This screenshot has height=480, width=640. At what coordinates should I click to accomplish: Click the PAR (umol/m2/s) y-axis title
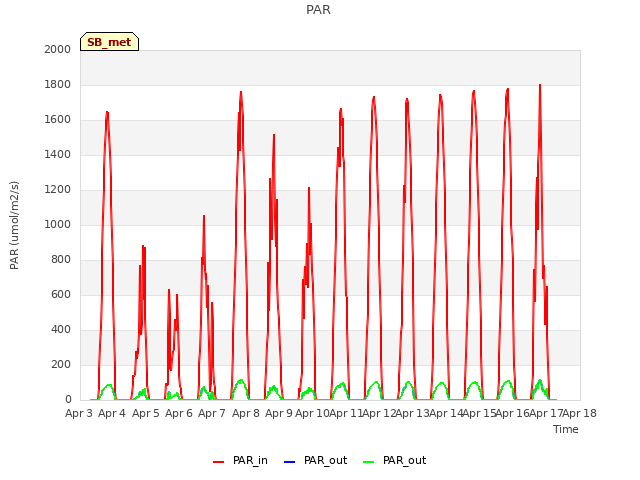point(14,225)
